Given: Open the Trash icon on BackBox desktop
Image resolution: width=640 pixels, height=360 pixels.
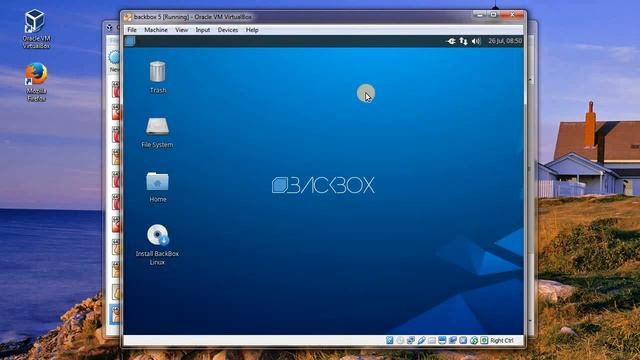Looking at the screenshot, I should point(158,78).
